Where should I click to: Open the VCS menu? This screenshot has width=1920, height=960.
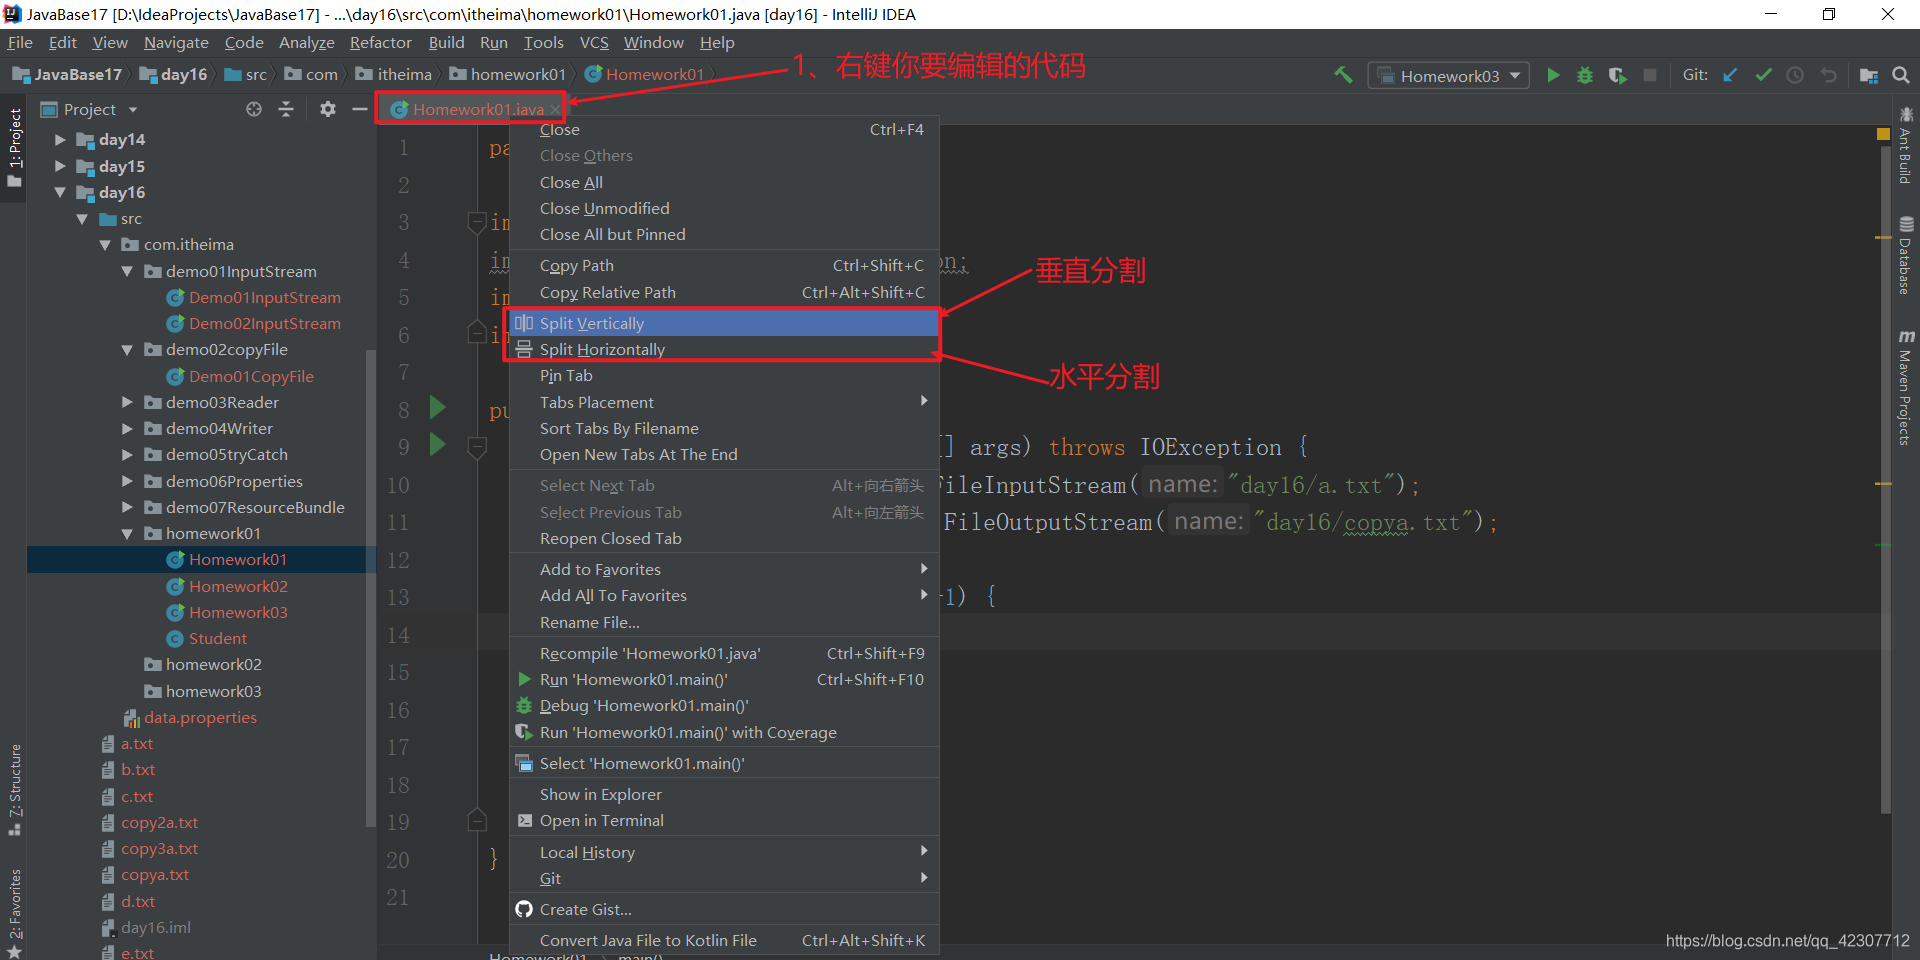[594, 42]
